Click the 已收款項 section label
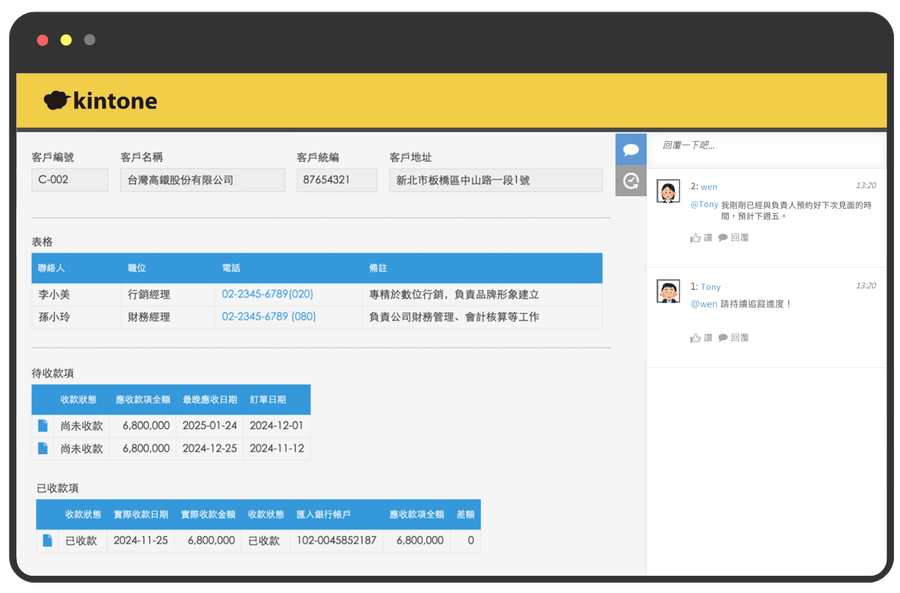Screen dimensions: 900x593 coord(57,488)
